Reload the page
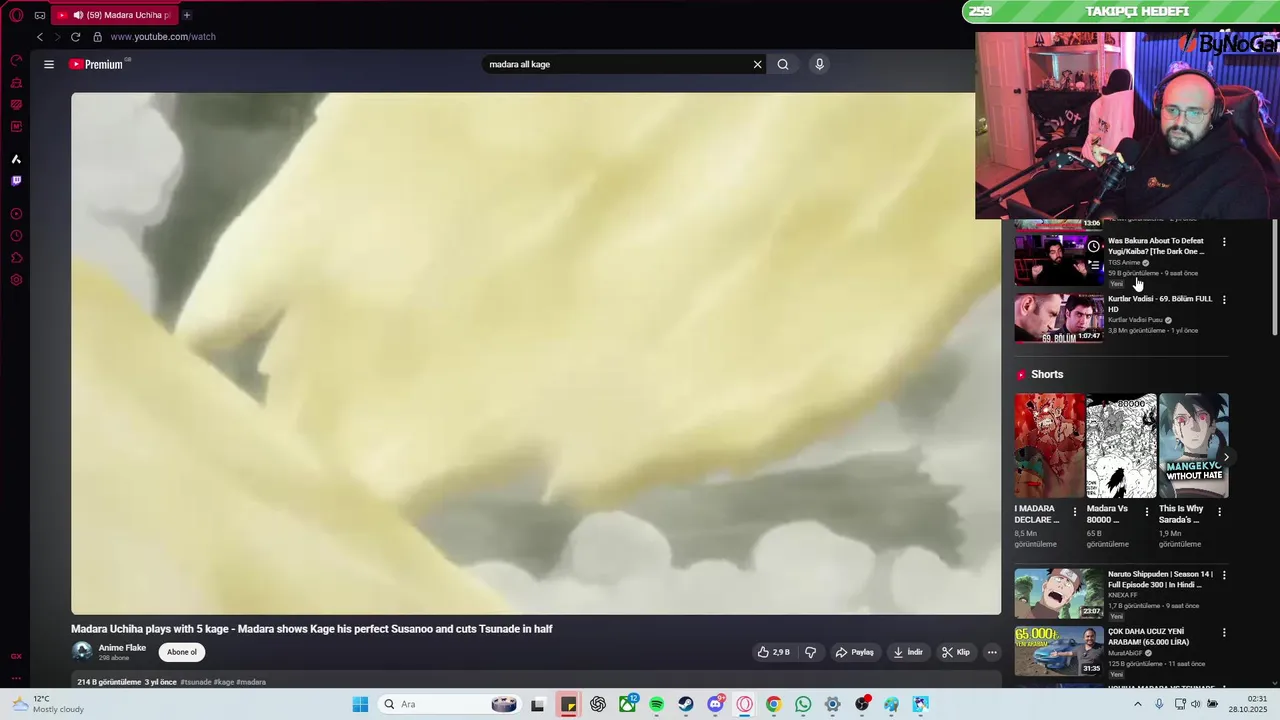Viewport: 1280px width, 720px height. 75,37
